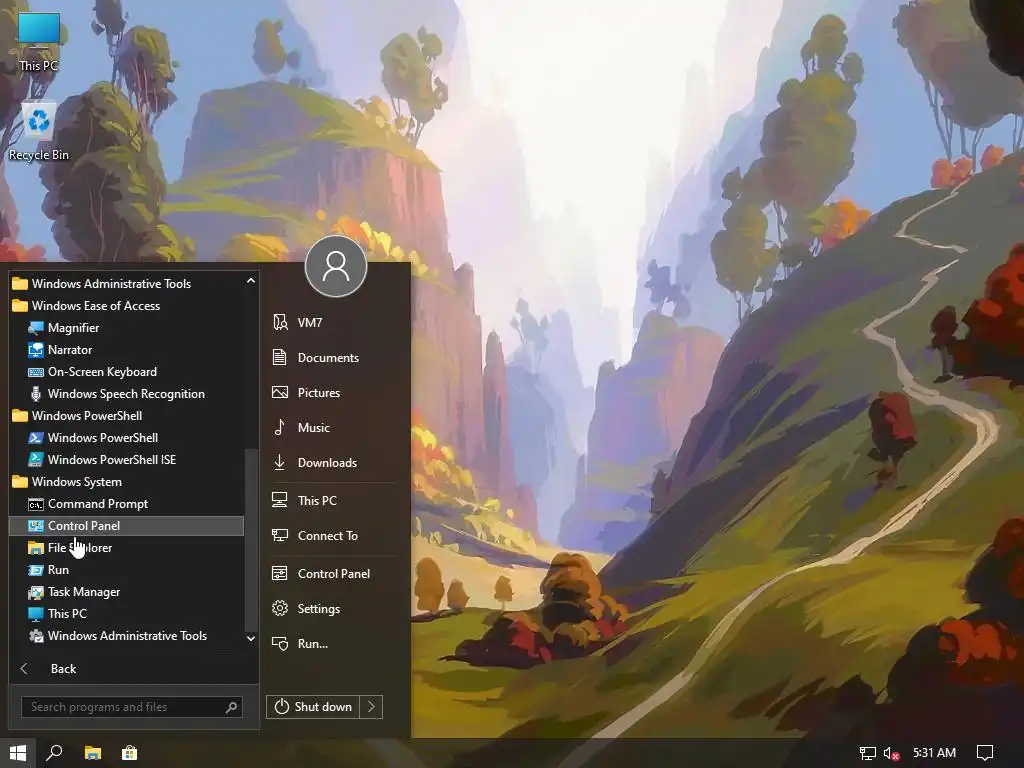Open Run in the Windows System folder
The height and width of the screenshot is (768, 1024).
[x=126, y=569]
